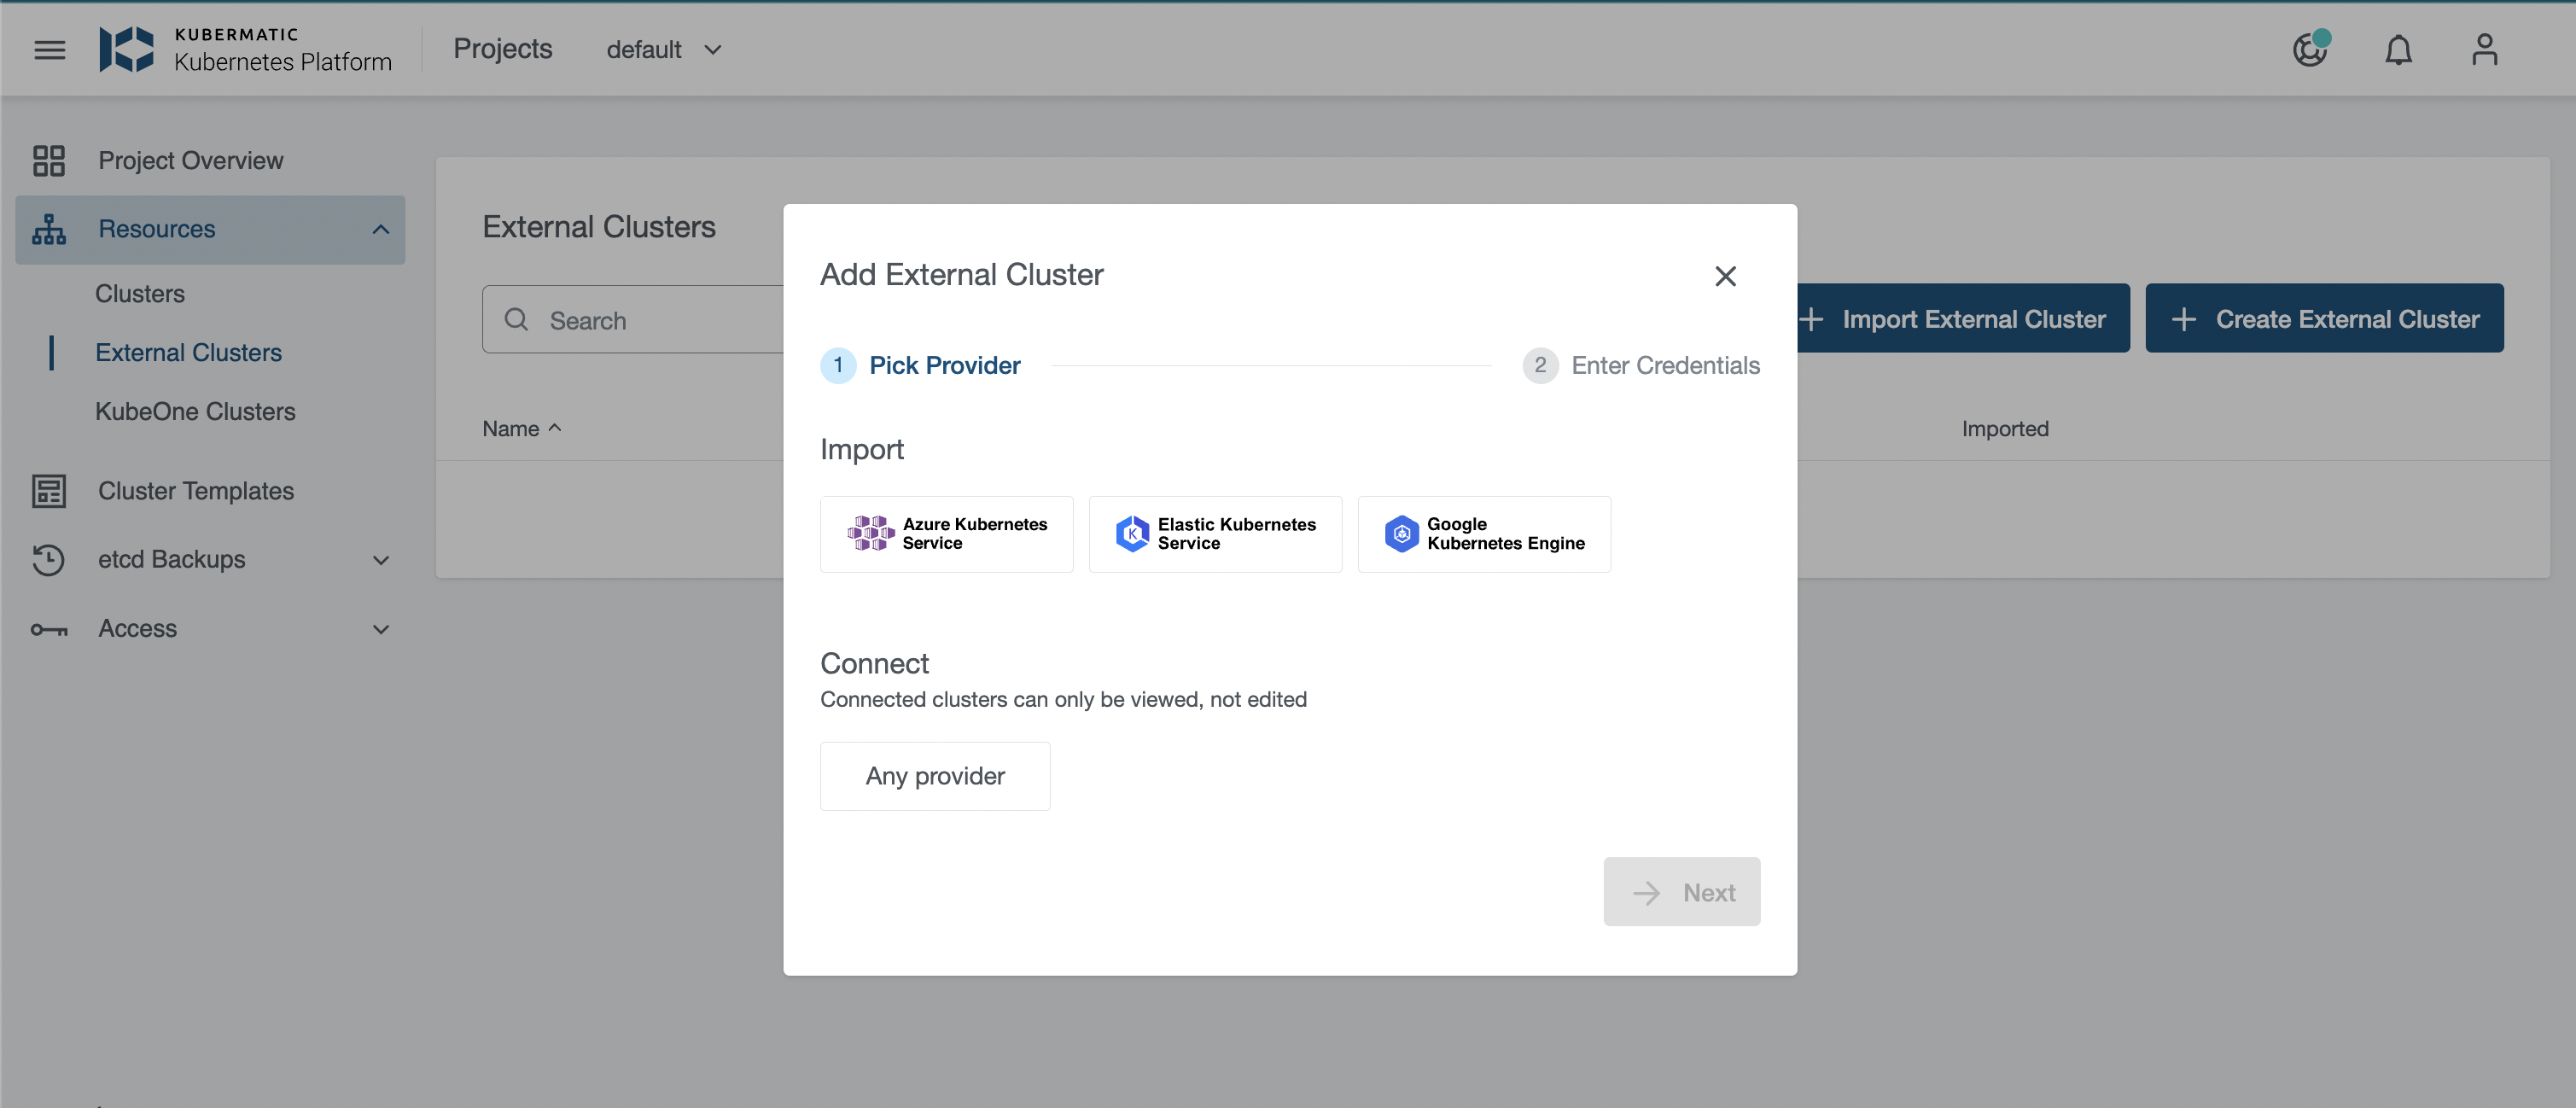Close the Add External Cluster dialog
Screen dimensions: 2576x1108
click(x=1725, y=275)
